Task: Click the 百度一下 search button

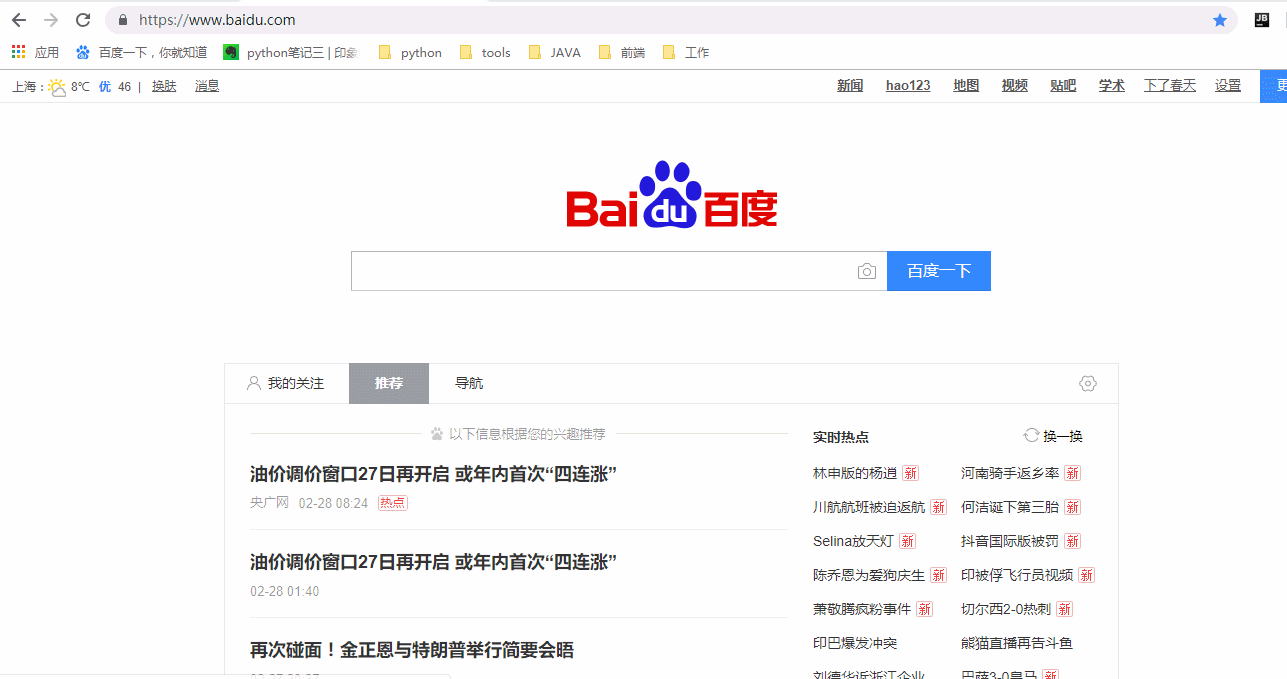Action: (x=939, y=271)
